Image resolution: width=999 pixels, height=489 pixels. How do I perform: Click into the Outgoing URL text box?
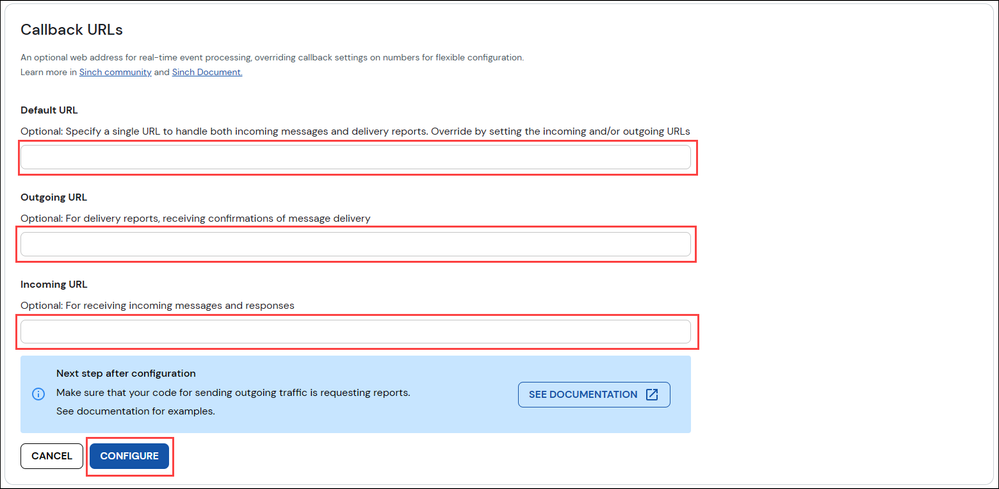point(355,244)
